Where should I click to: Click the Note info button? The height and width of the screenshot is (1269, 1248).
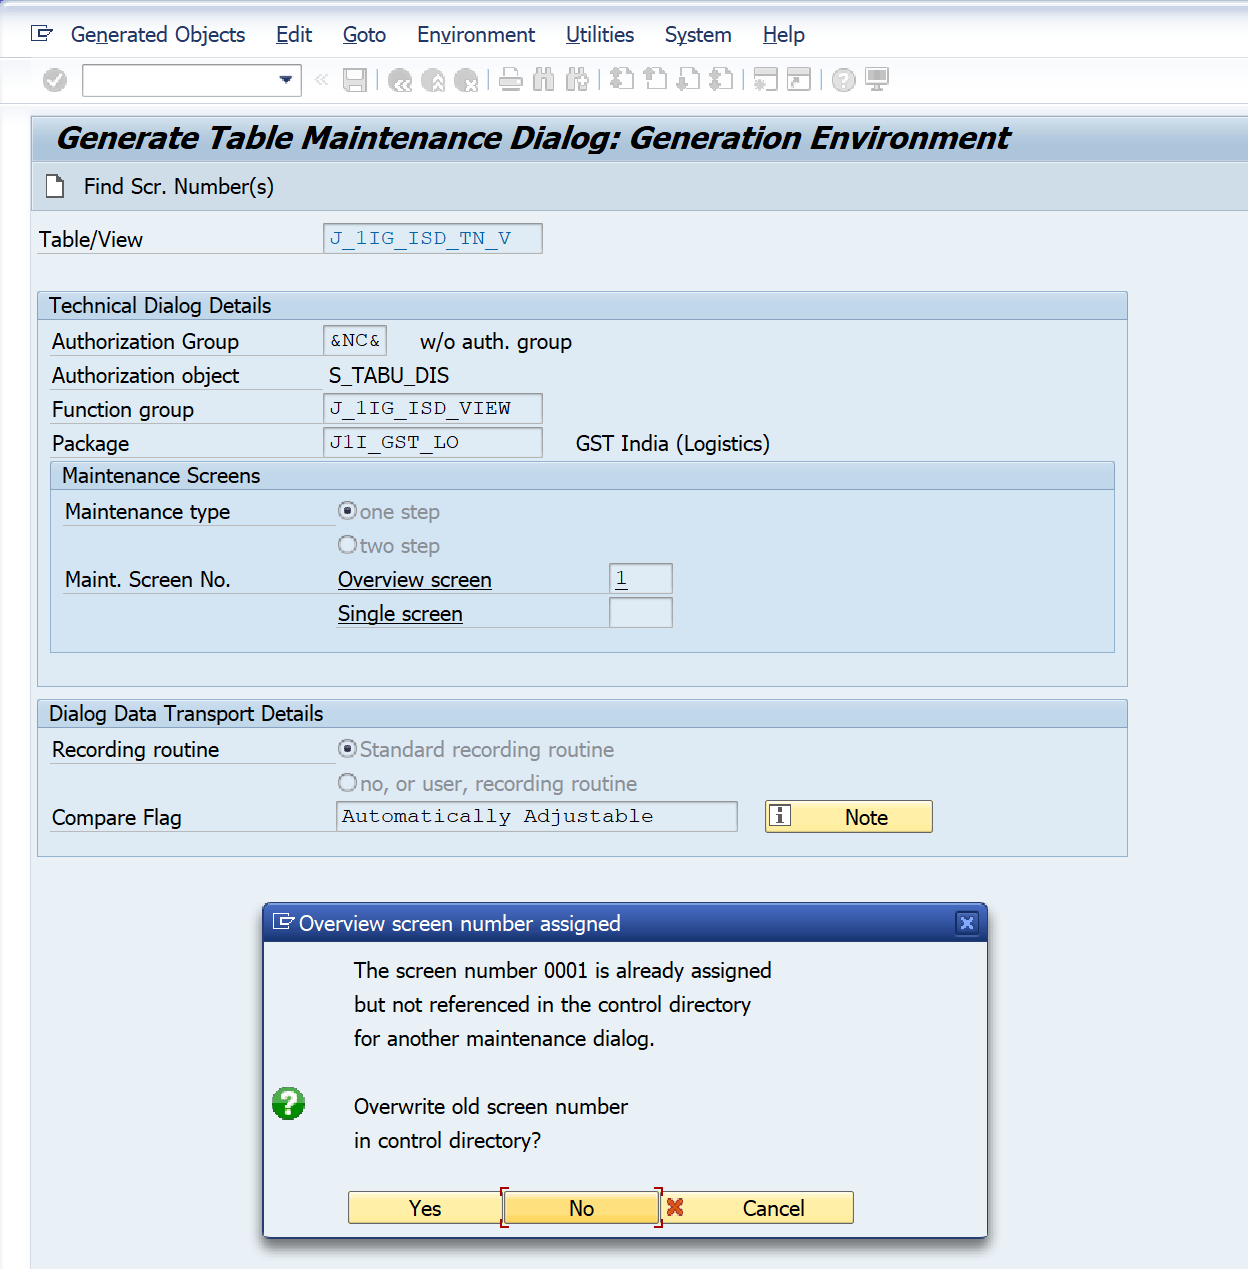pos(849,817)
